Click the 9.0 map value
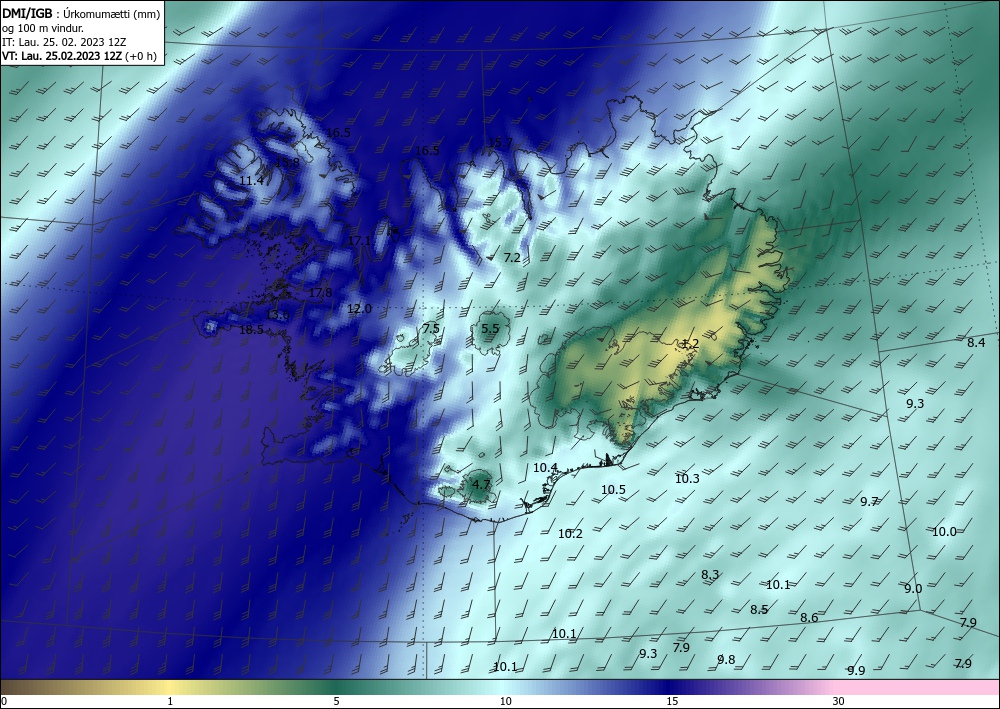 pyautogui.click(x=913, y=589)
